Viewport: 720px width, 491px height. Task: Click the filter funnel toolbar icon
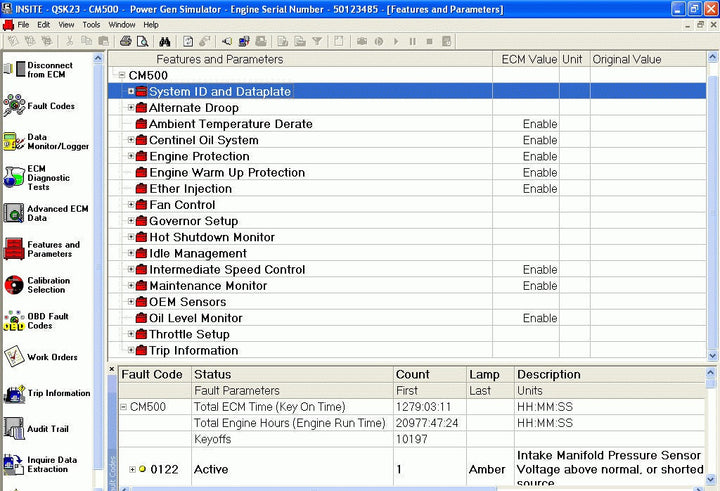point(317,41)
